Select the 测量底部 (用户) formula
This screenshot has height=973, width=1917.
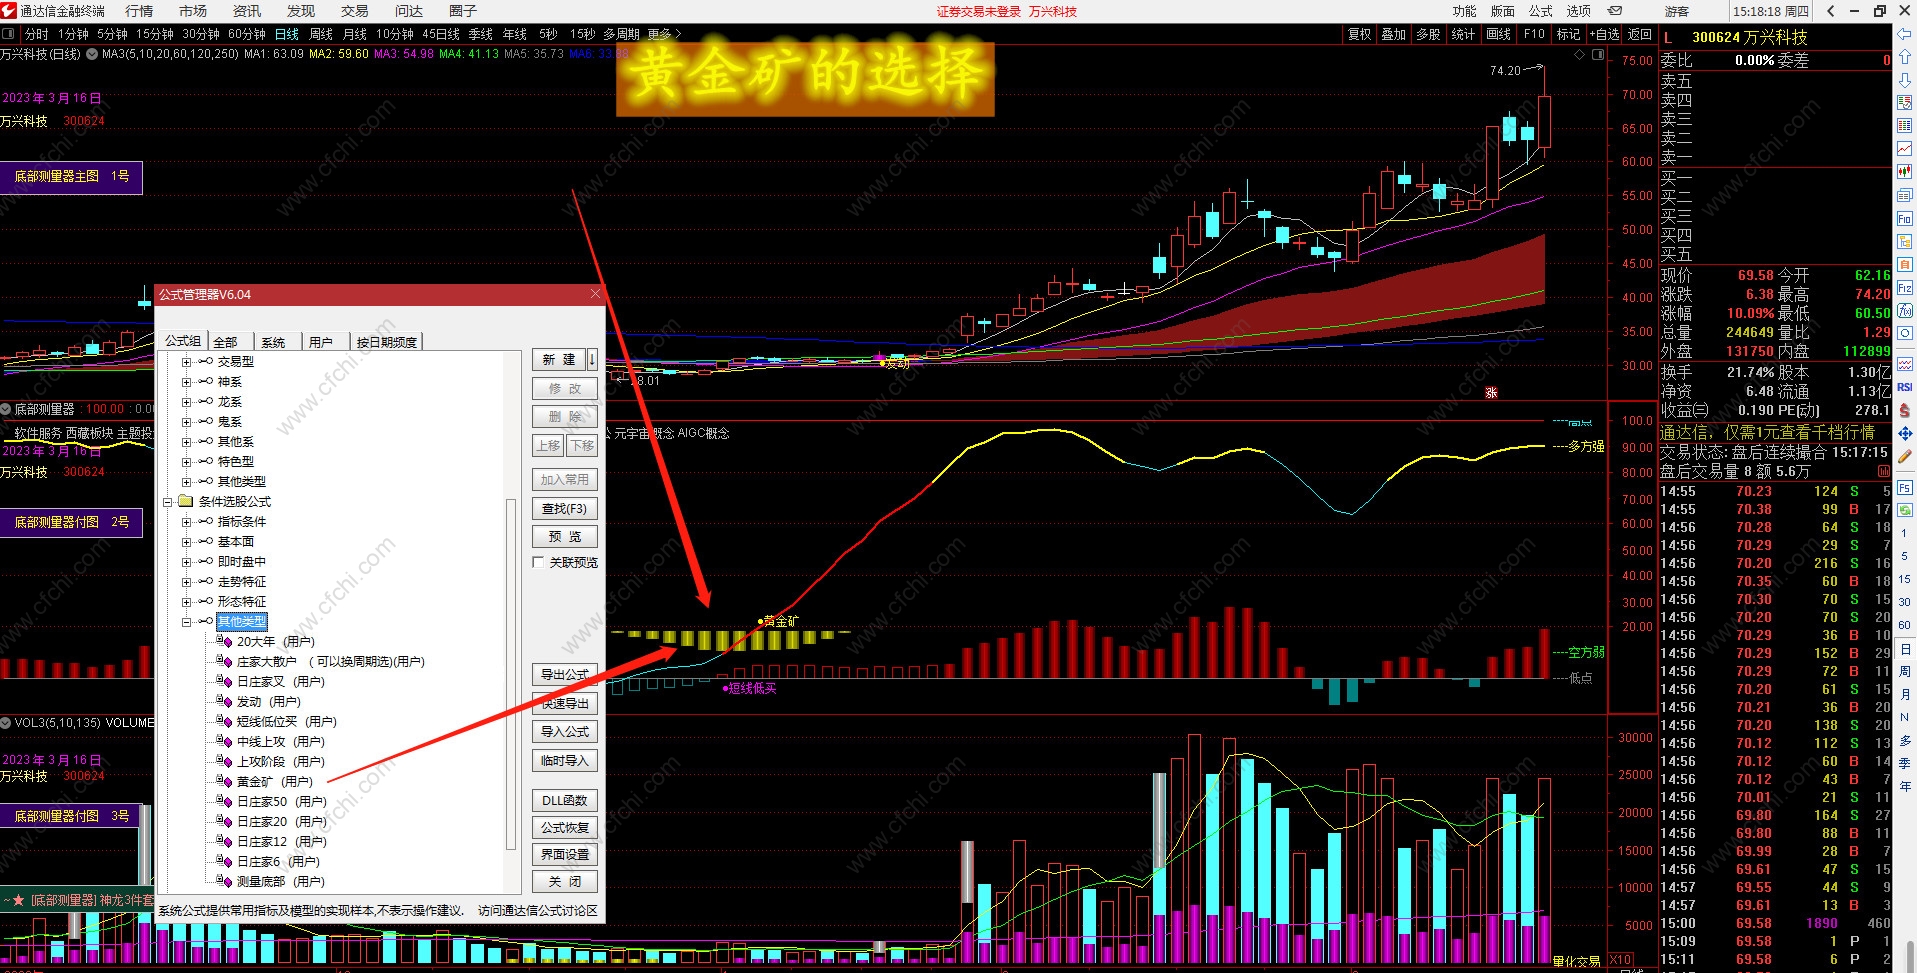click(280, 882)
